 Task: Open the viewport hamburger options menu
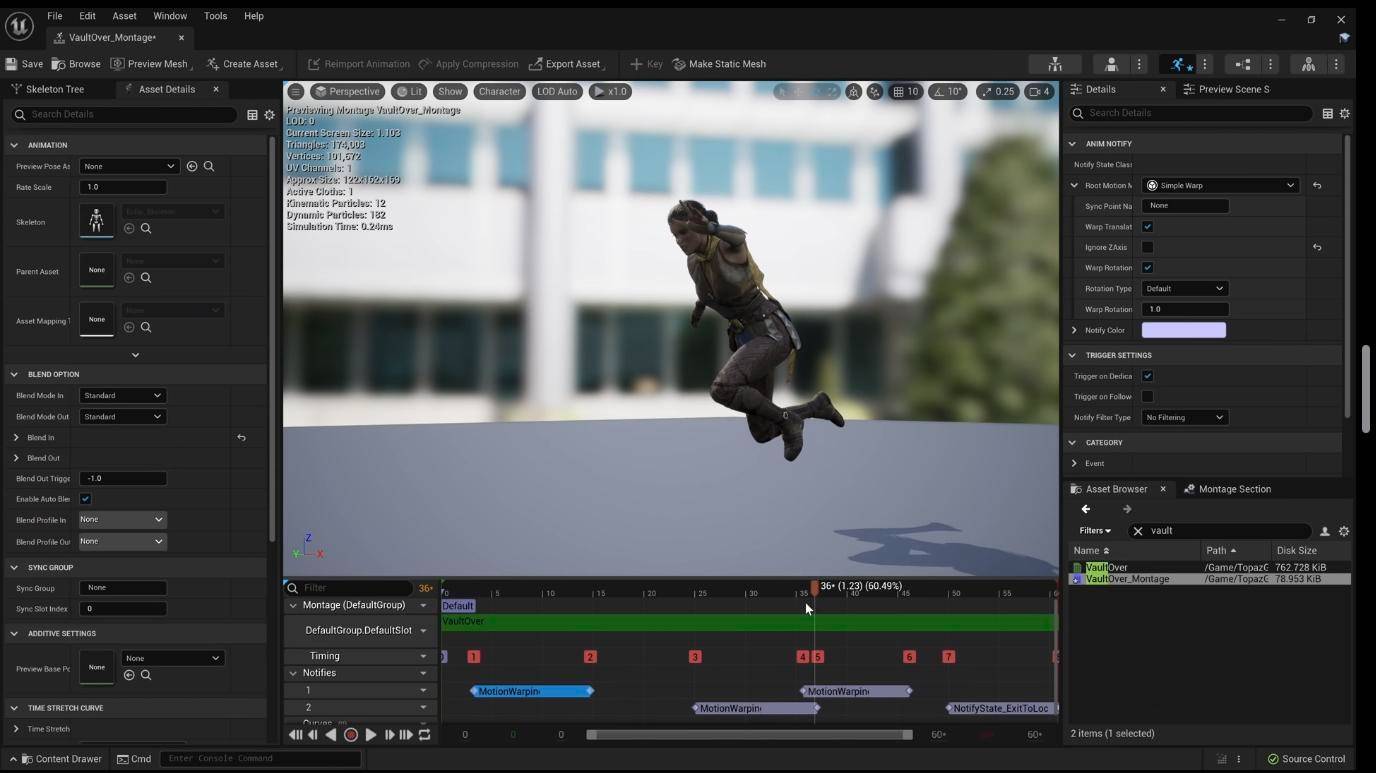(296, 91)
